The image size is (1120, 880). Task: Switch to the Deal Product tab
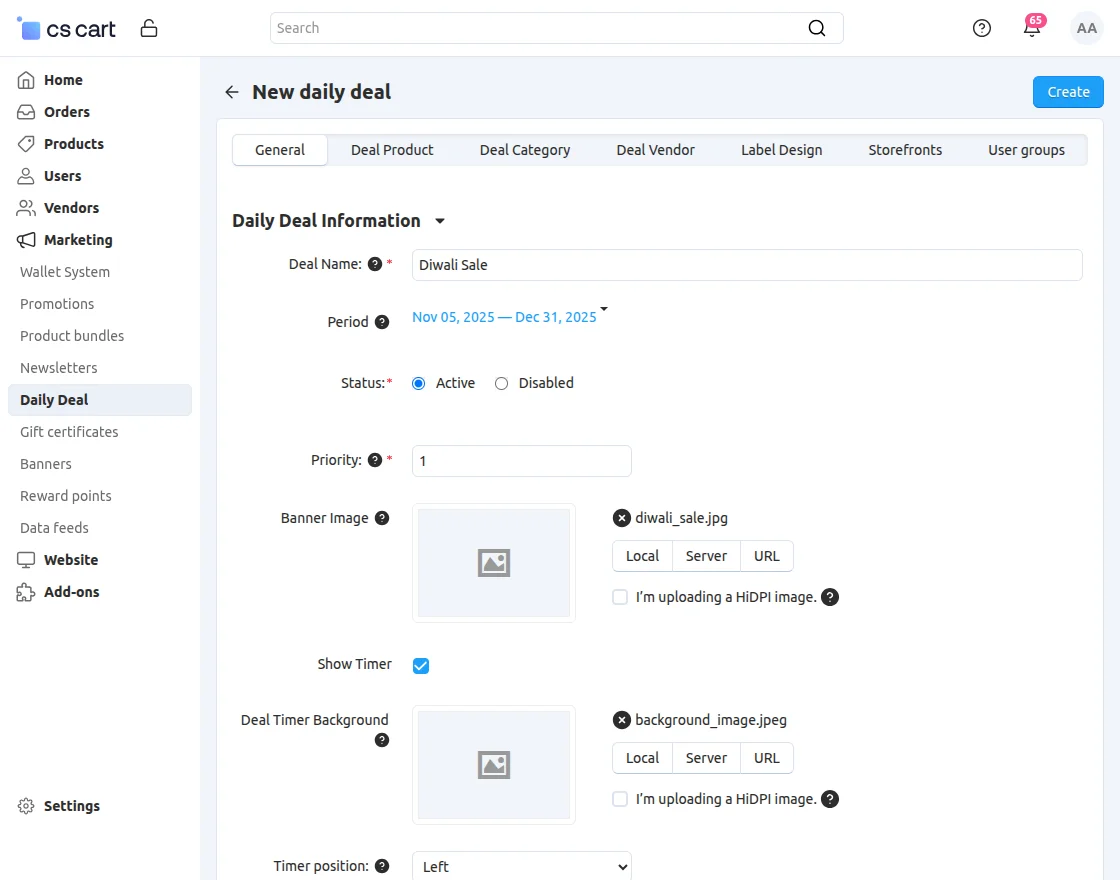coord(392,150)
